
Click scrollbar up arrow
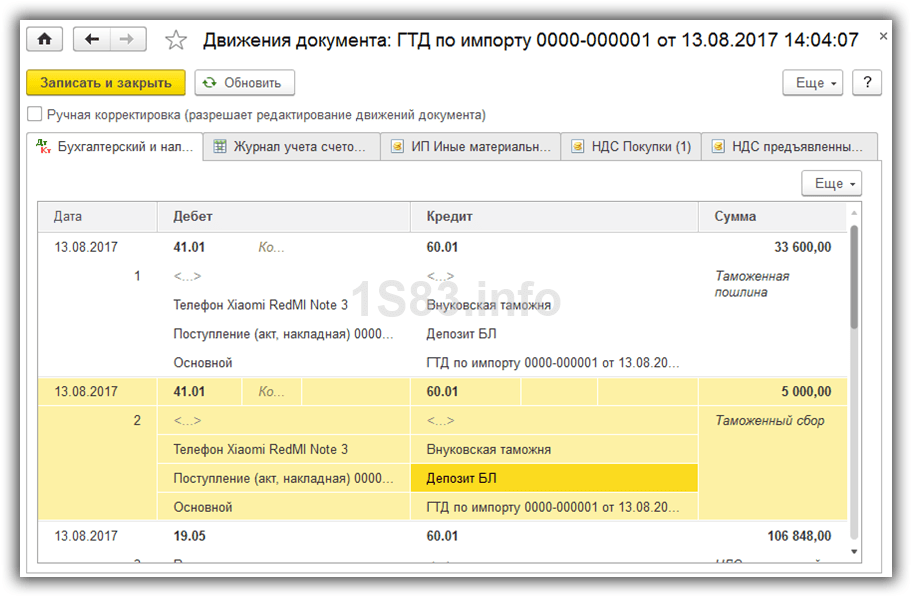coord(854,212)
